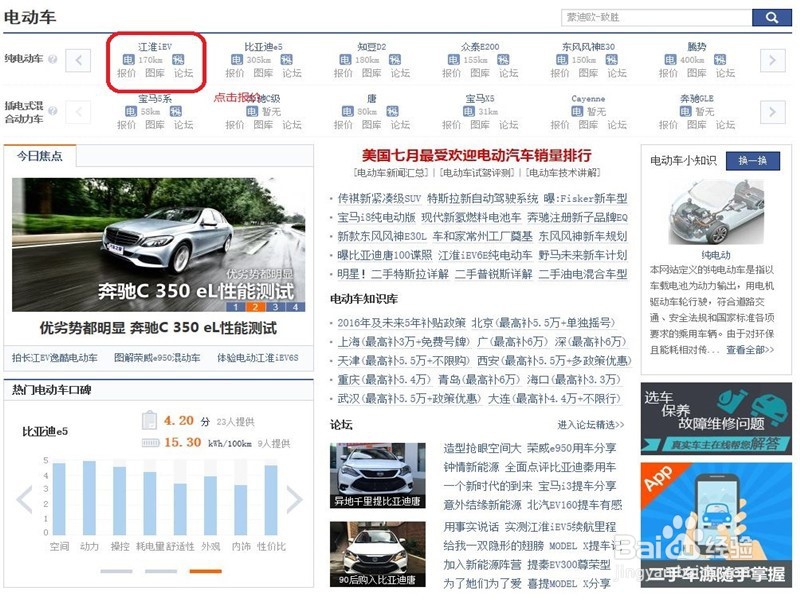The image size is (800, 600).
Task: Switch focus slideshow to slide 4
Action: click(x=295, y=307)
